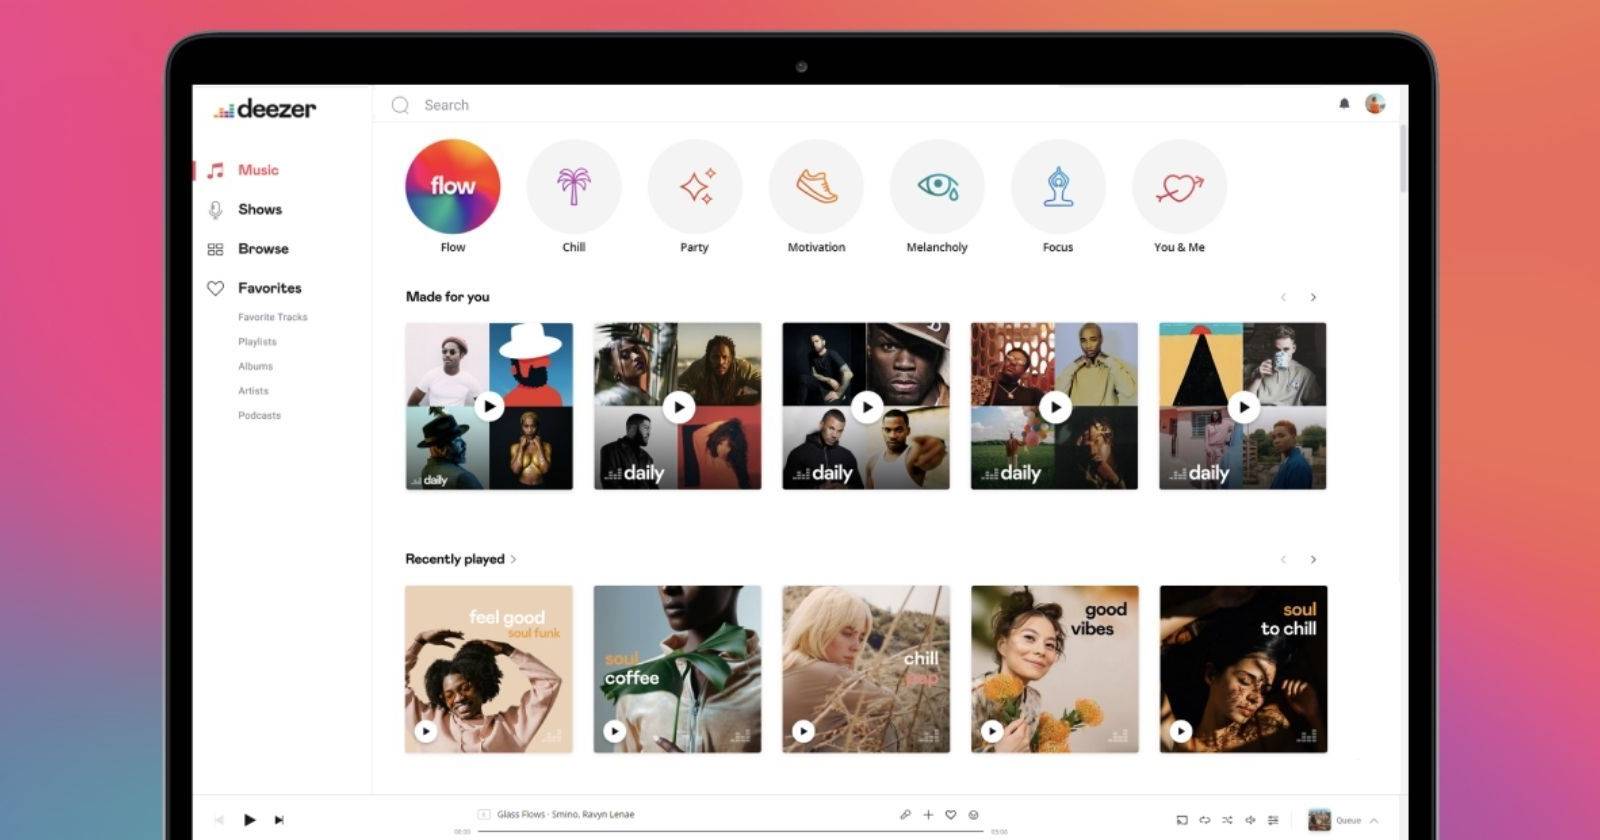The width and height of the screenshot is (1600, 840).
Task: Open the Queue album thumbnail
Action: click(1319, 820)
